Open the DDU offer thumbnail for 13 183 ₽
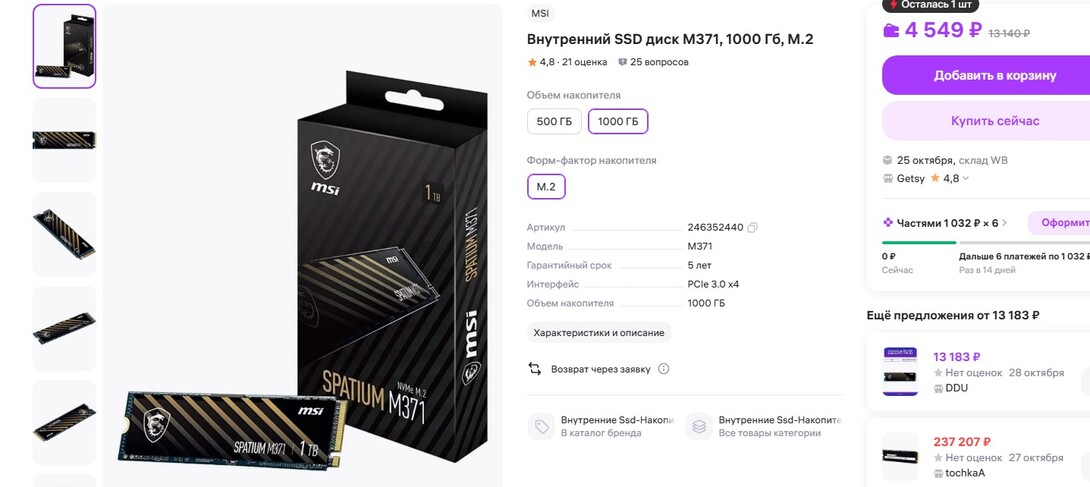This screenshot has height=487, width=1090. pos(900,371)
